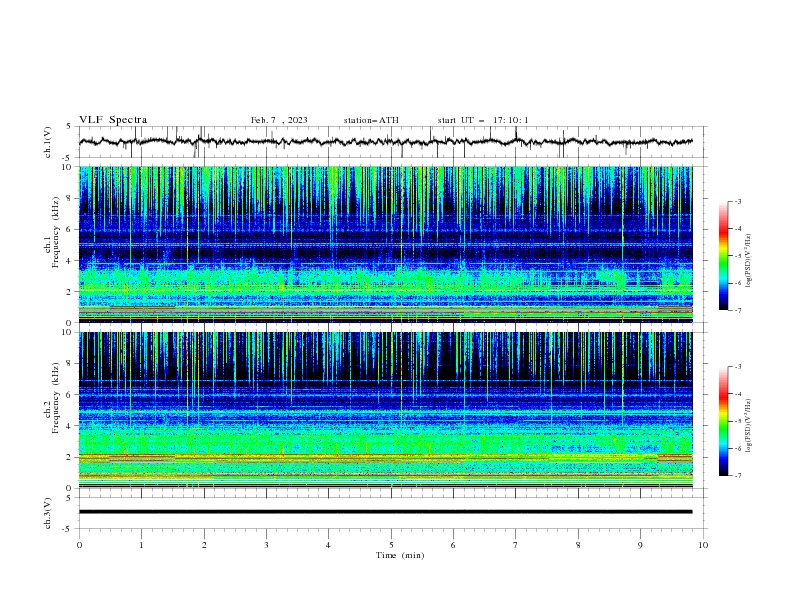Click the flat black ch.3 voltage trace
792x612 pixels.
pos(385,512)
